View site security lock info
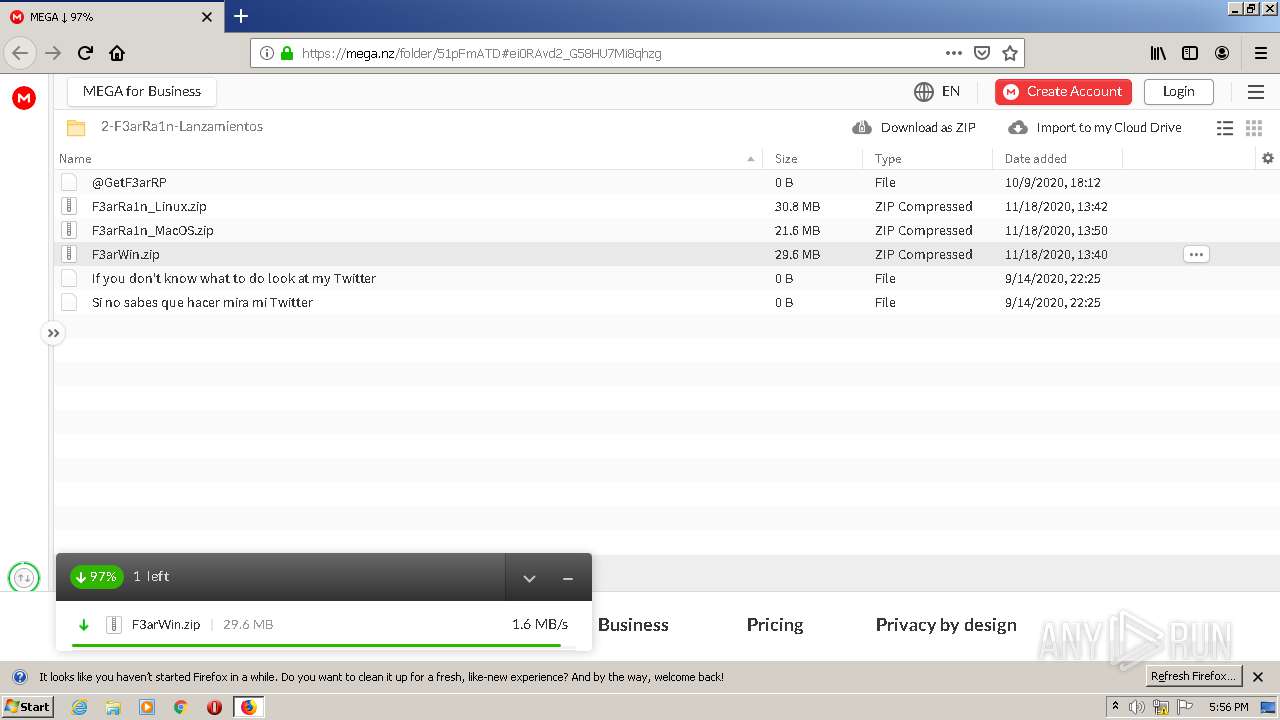This screenshot has width=1280, height=720. point(287,53)
